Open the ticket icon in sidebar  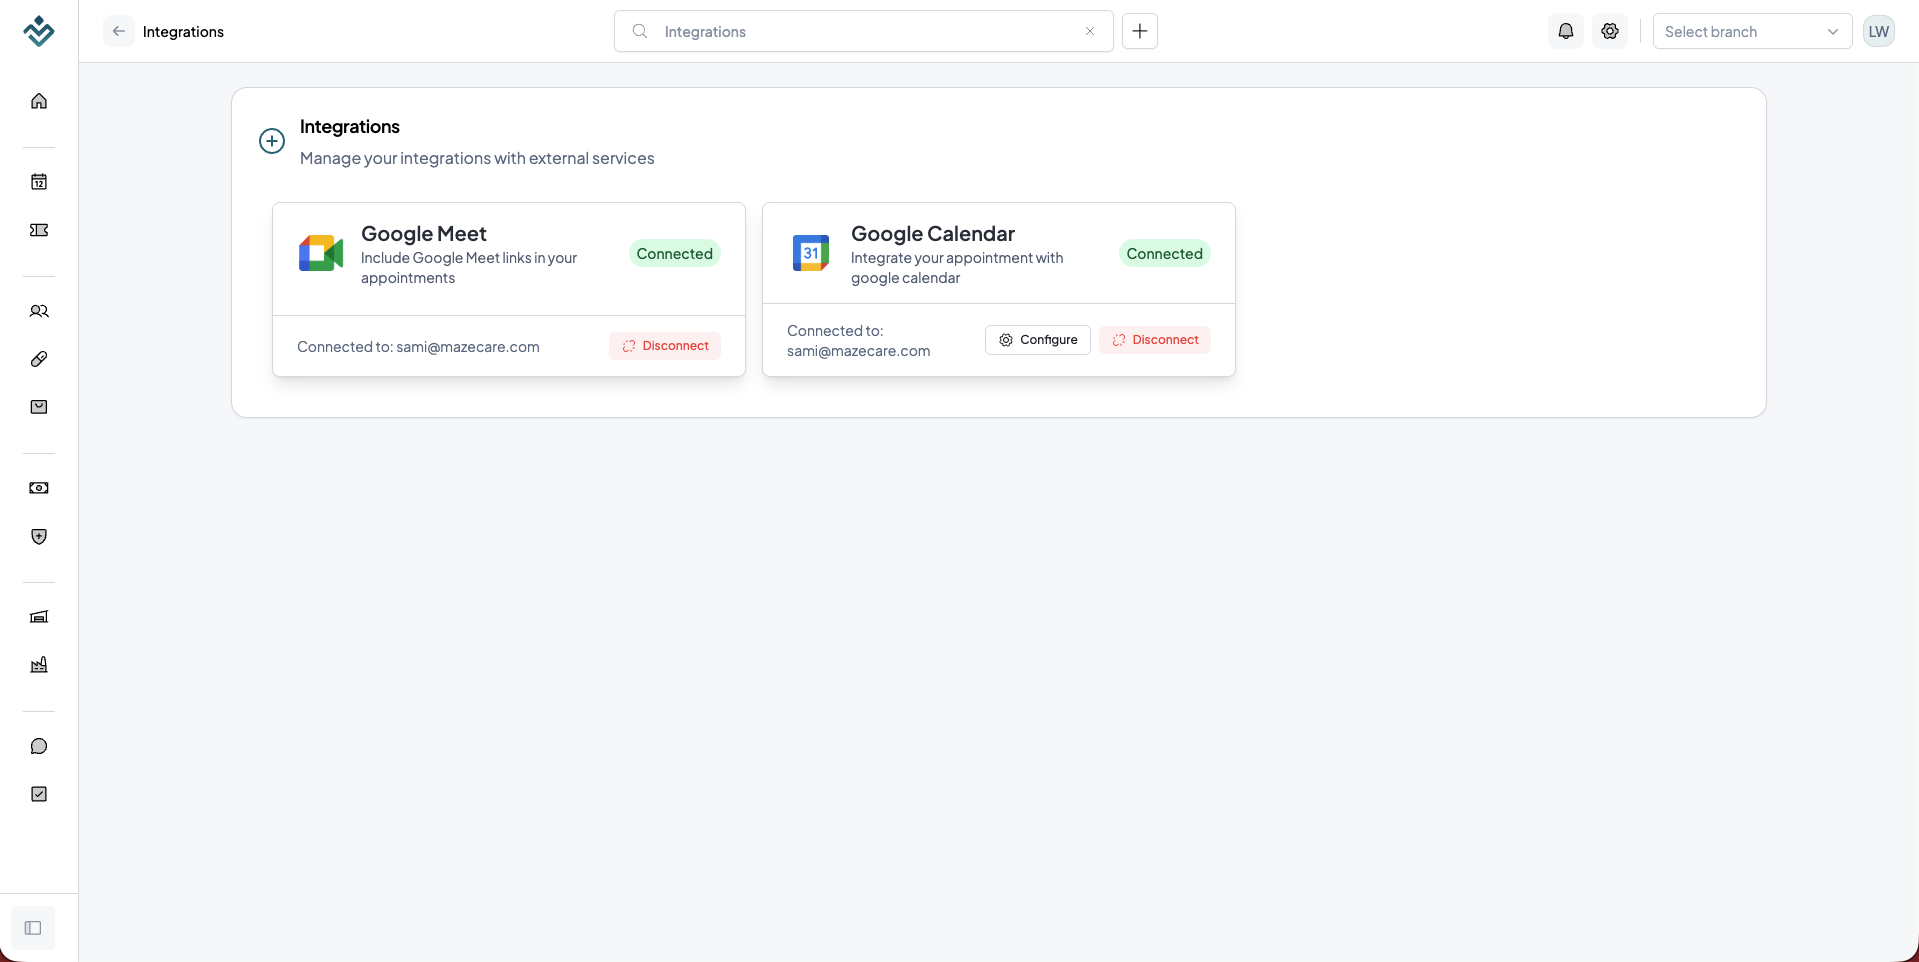tap(39, 230)
